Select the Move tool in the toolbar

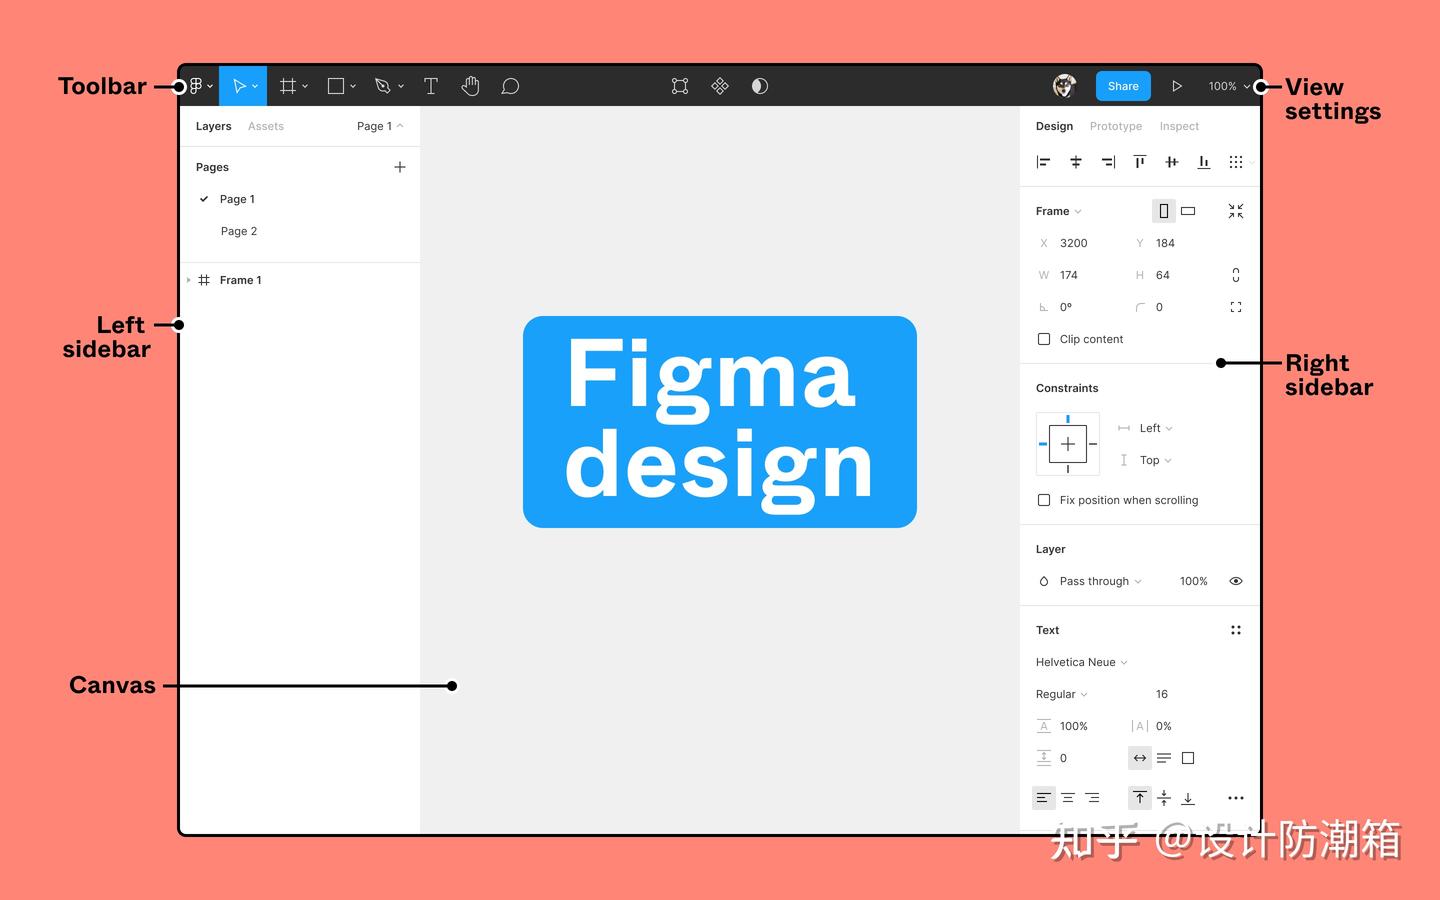[x=239, y=86]
